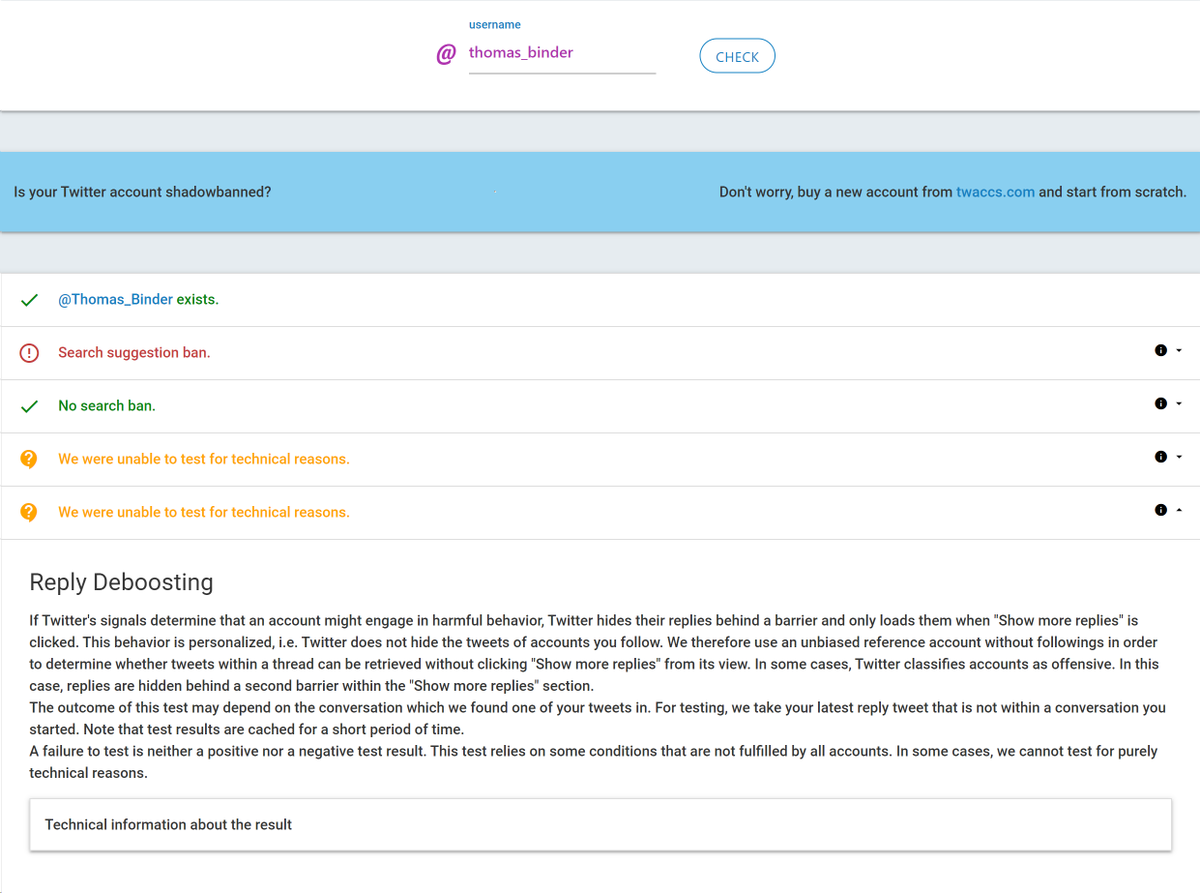Click the Search suggestion ban text
This screenshot has width=1200, height=893.
point(134,352)
